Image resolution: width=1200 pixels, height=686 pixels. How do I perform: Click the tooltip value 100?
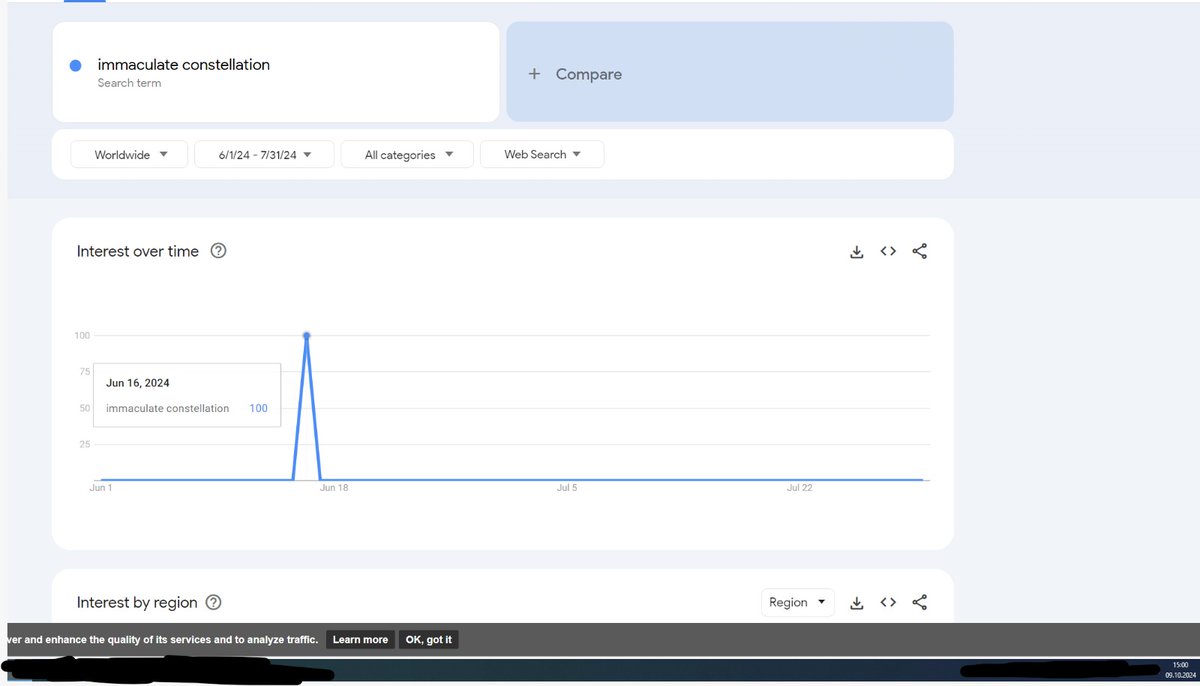click(x=258, y=408)
